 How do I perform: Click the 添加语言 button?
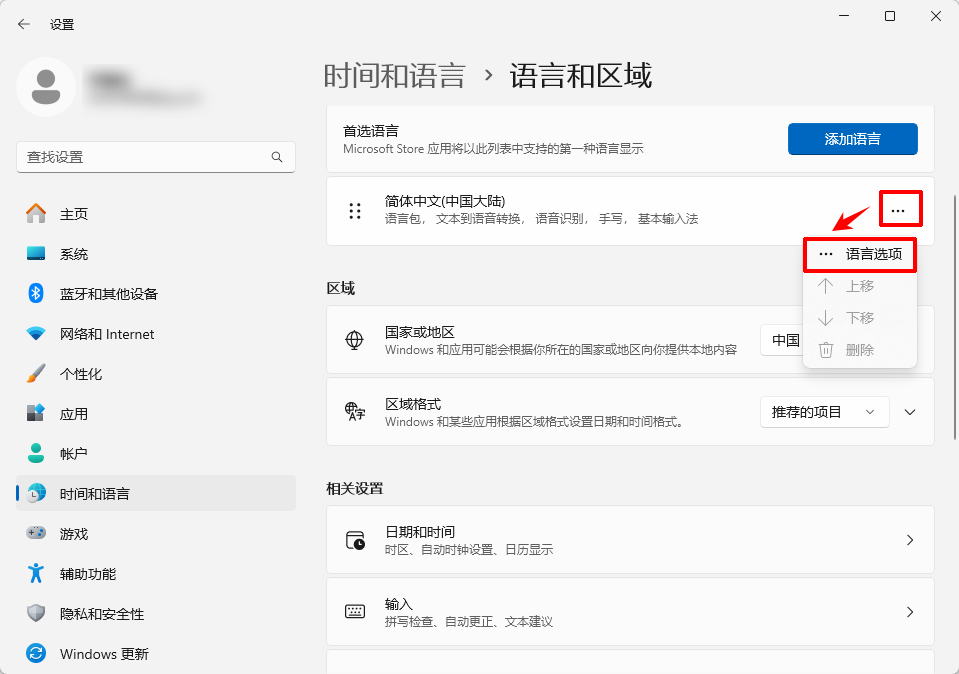click(x=853, y=139)
